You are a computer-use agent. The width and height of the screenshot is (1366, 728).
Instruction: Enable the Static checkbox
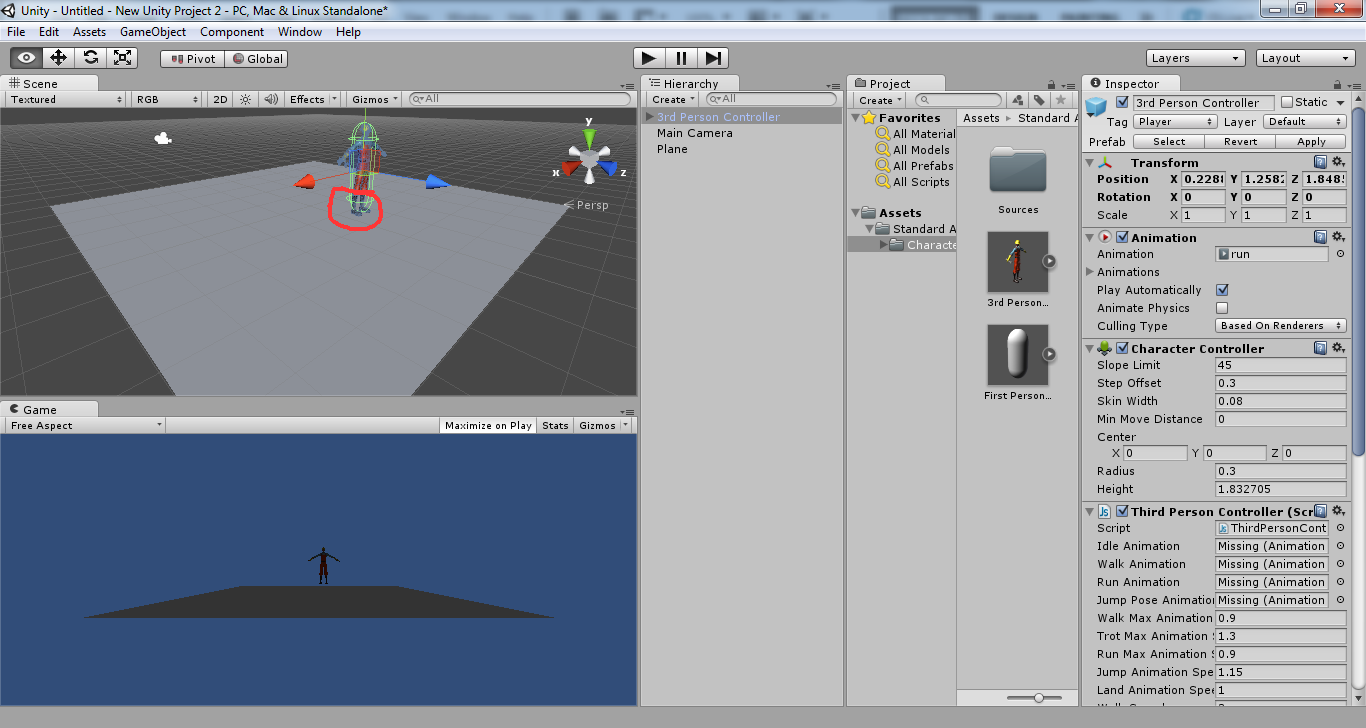pos(1287,102)
